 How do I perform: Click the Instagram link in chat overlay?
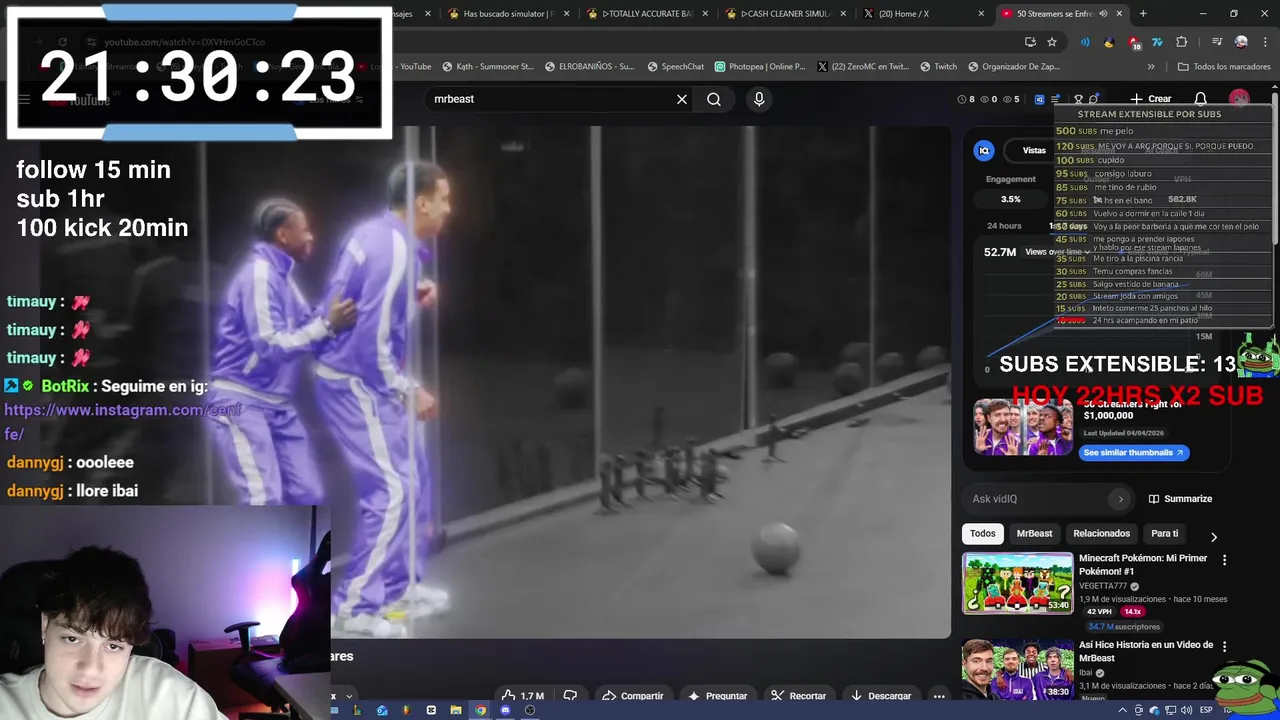123,422
